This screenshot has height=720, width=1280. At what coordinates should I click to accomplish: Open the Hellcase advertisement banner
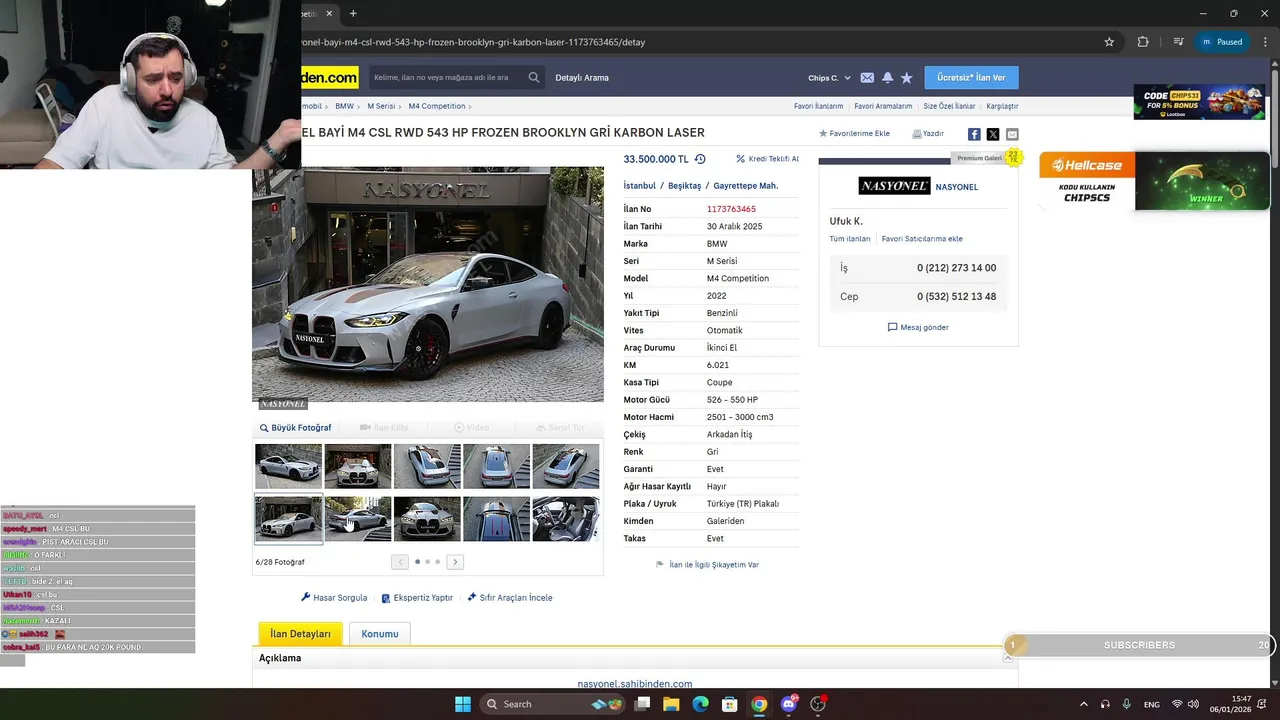pyautogui.click(x=1154, y=181)
